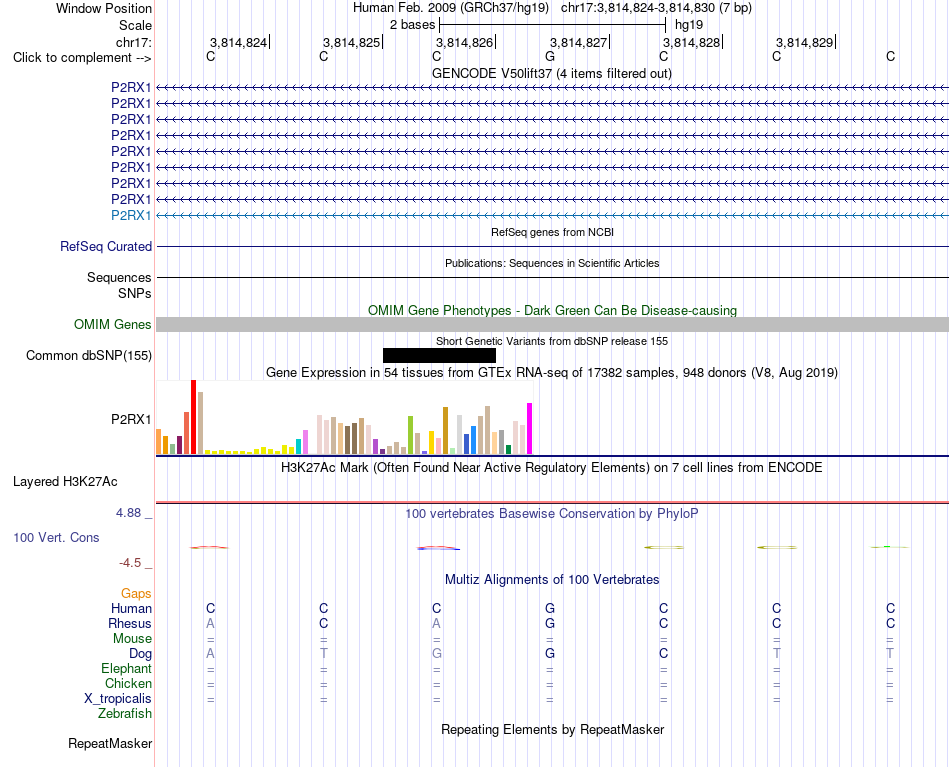Screen dimensions: 950x767
Task: Click the gray OMIM Genes bar
Action: pyautogui.click(x=552, y=325)
